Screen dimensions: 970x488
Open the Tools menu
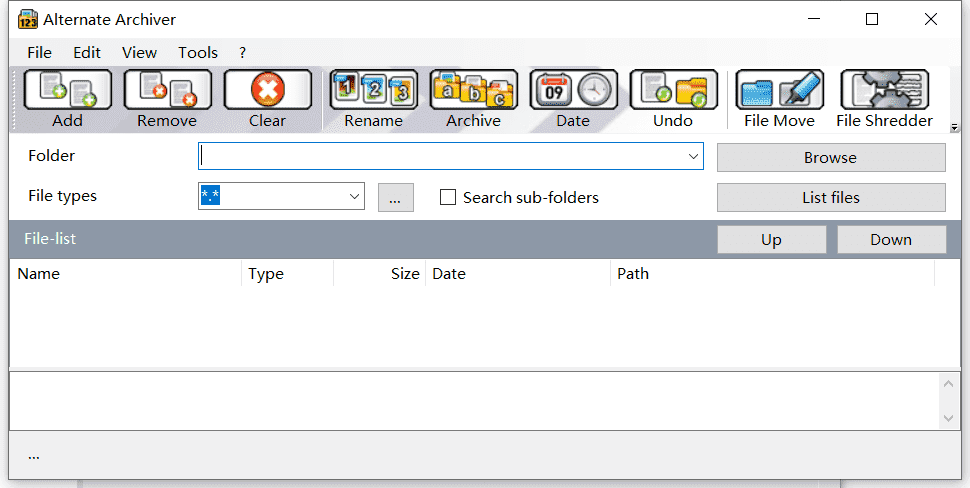(x=198, y=53)
